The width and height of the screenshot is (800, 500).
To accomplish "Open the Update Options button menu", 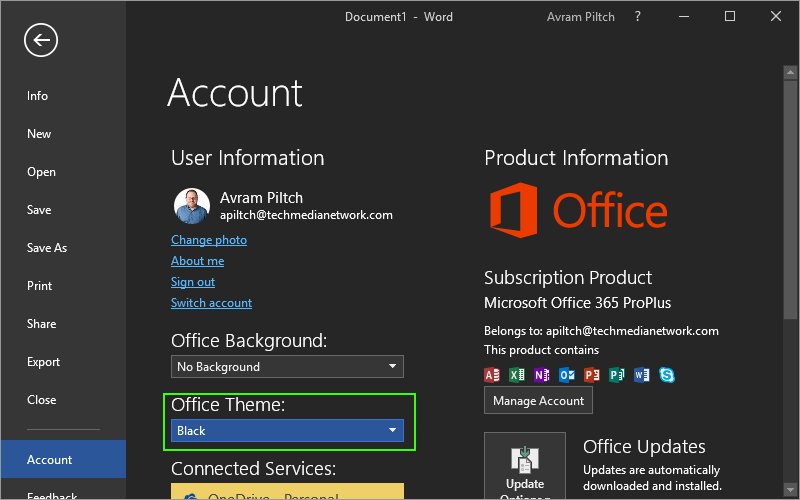I will 524,465.
